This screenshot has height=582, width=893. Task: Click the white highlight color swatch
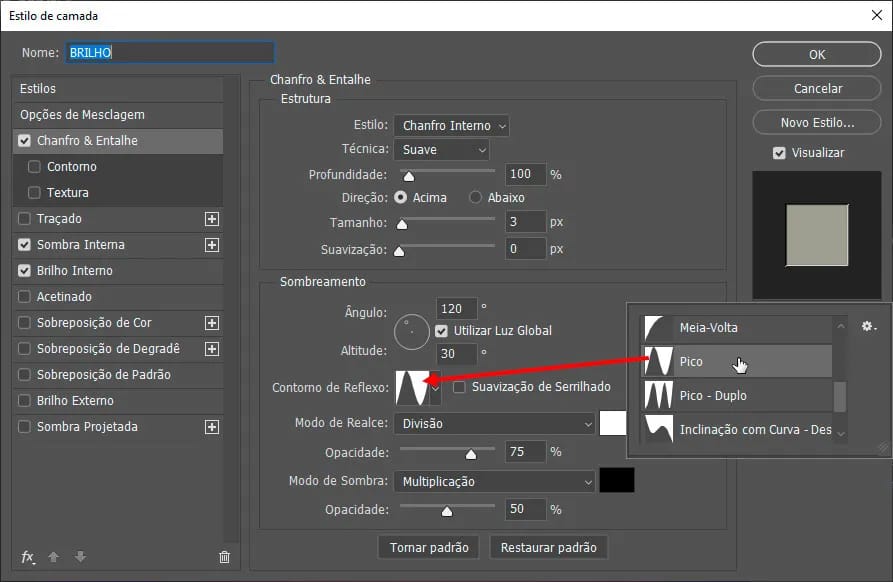613,423
